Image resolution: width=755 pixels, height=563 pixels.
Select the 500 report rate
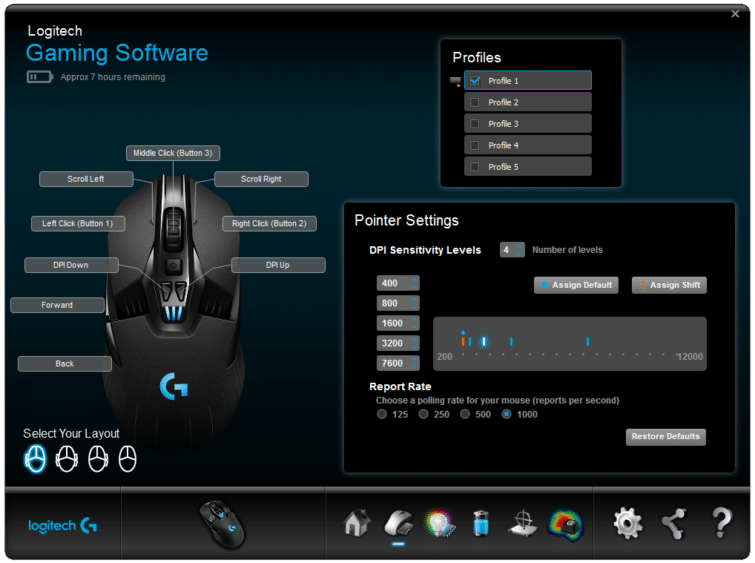(465, 414)
